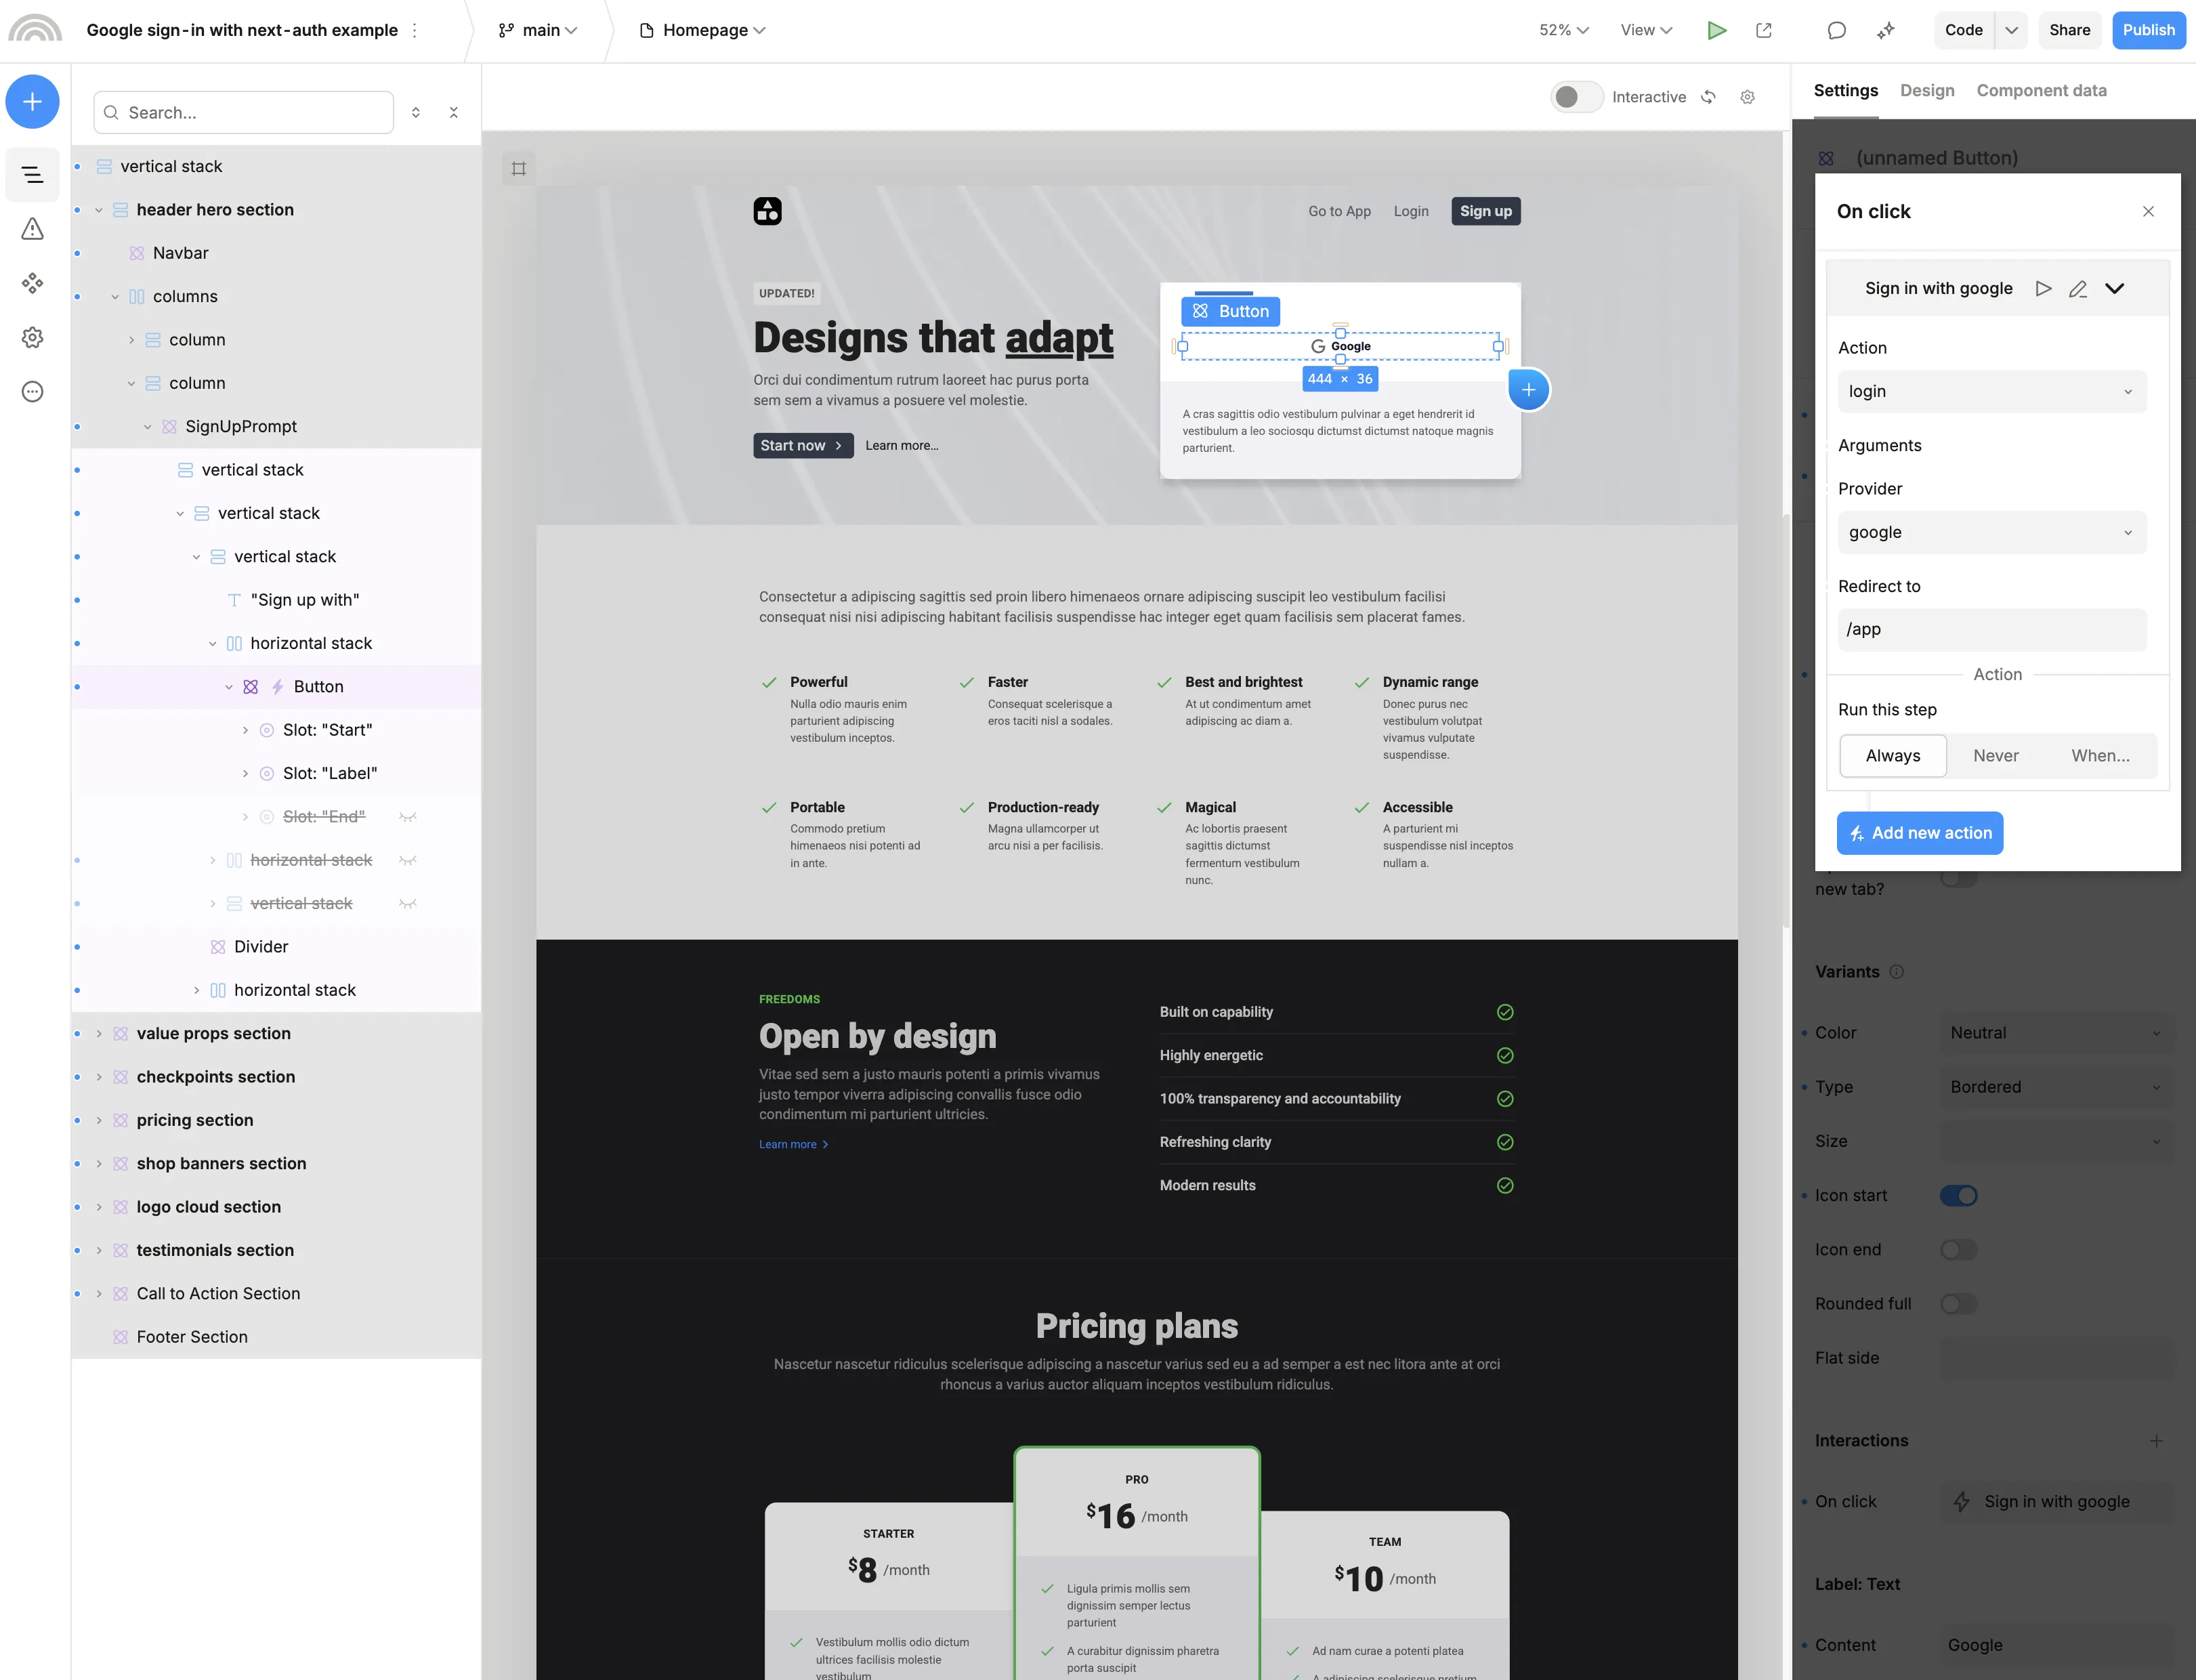Open the warnings triangle panel
This screenshot has height=1680, width=2196.
coord(32,229)
